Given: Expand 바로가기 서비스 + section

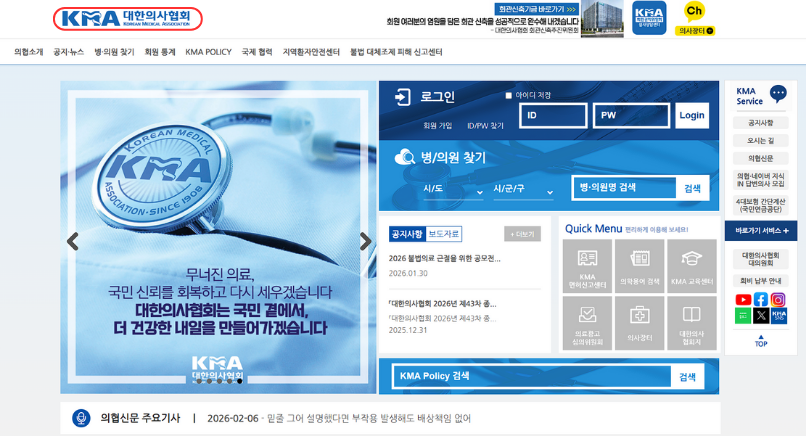Looking at the screenshot, I should 761,231.
